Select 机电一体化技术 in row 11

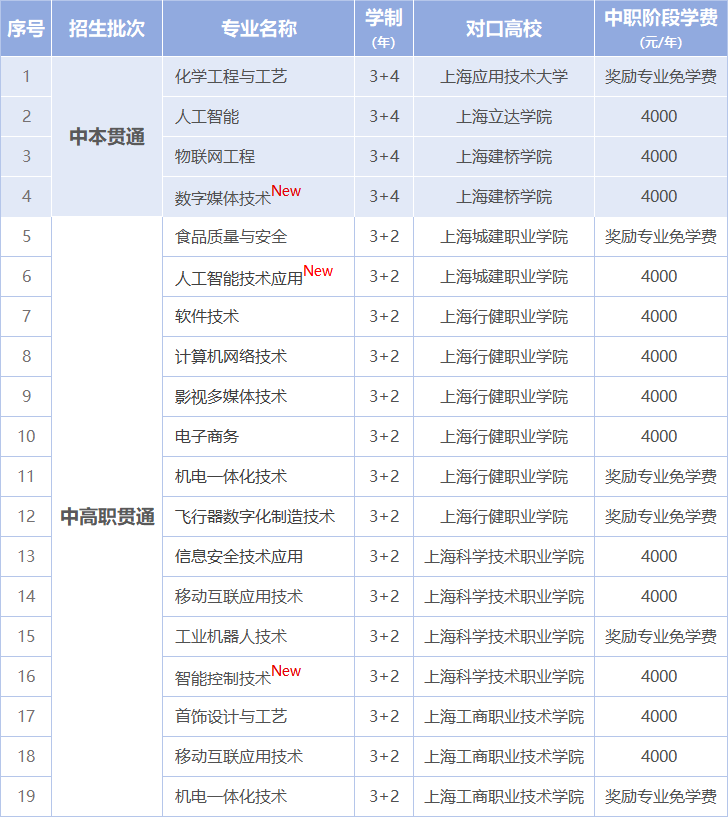pyautogui.click(x=258, y=476)
